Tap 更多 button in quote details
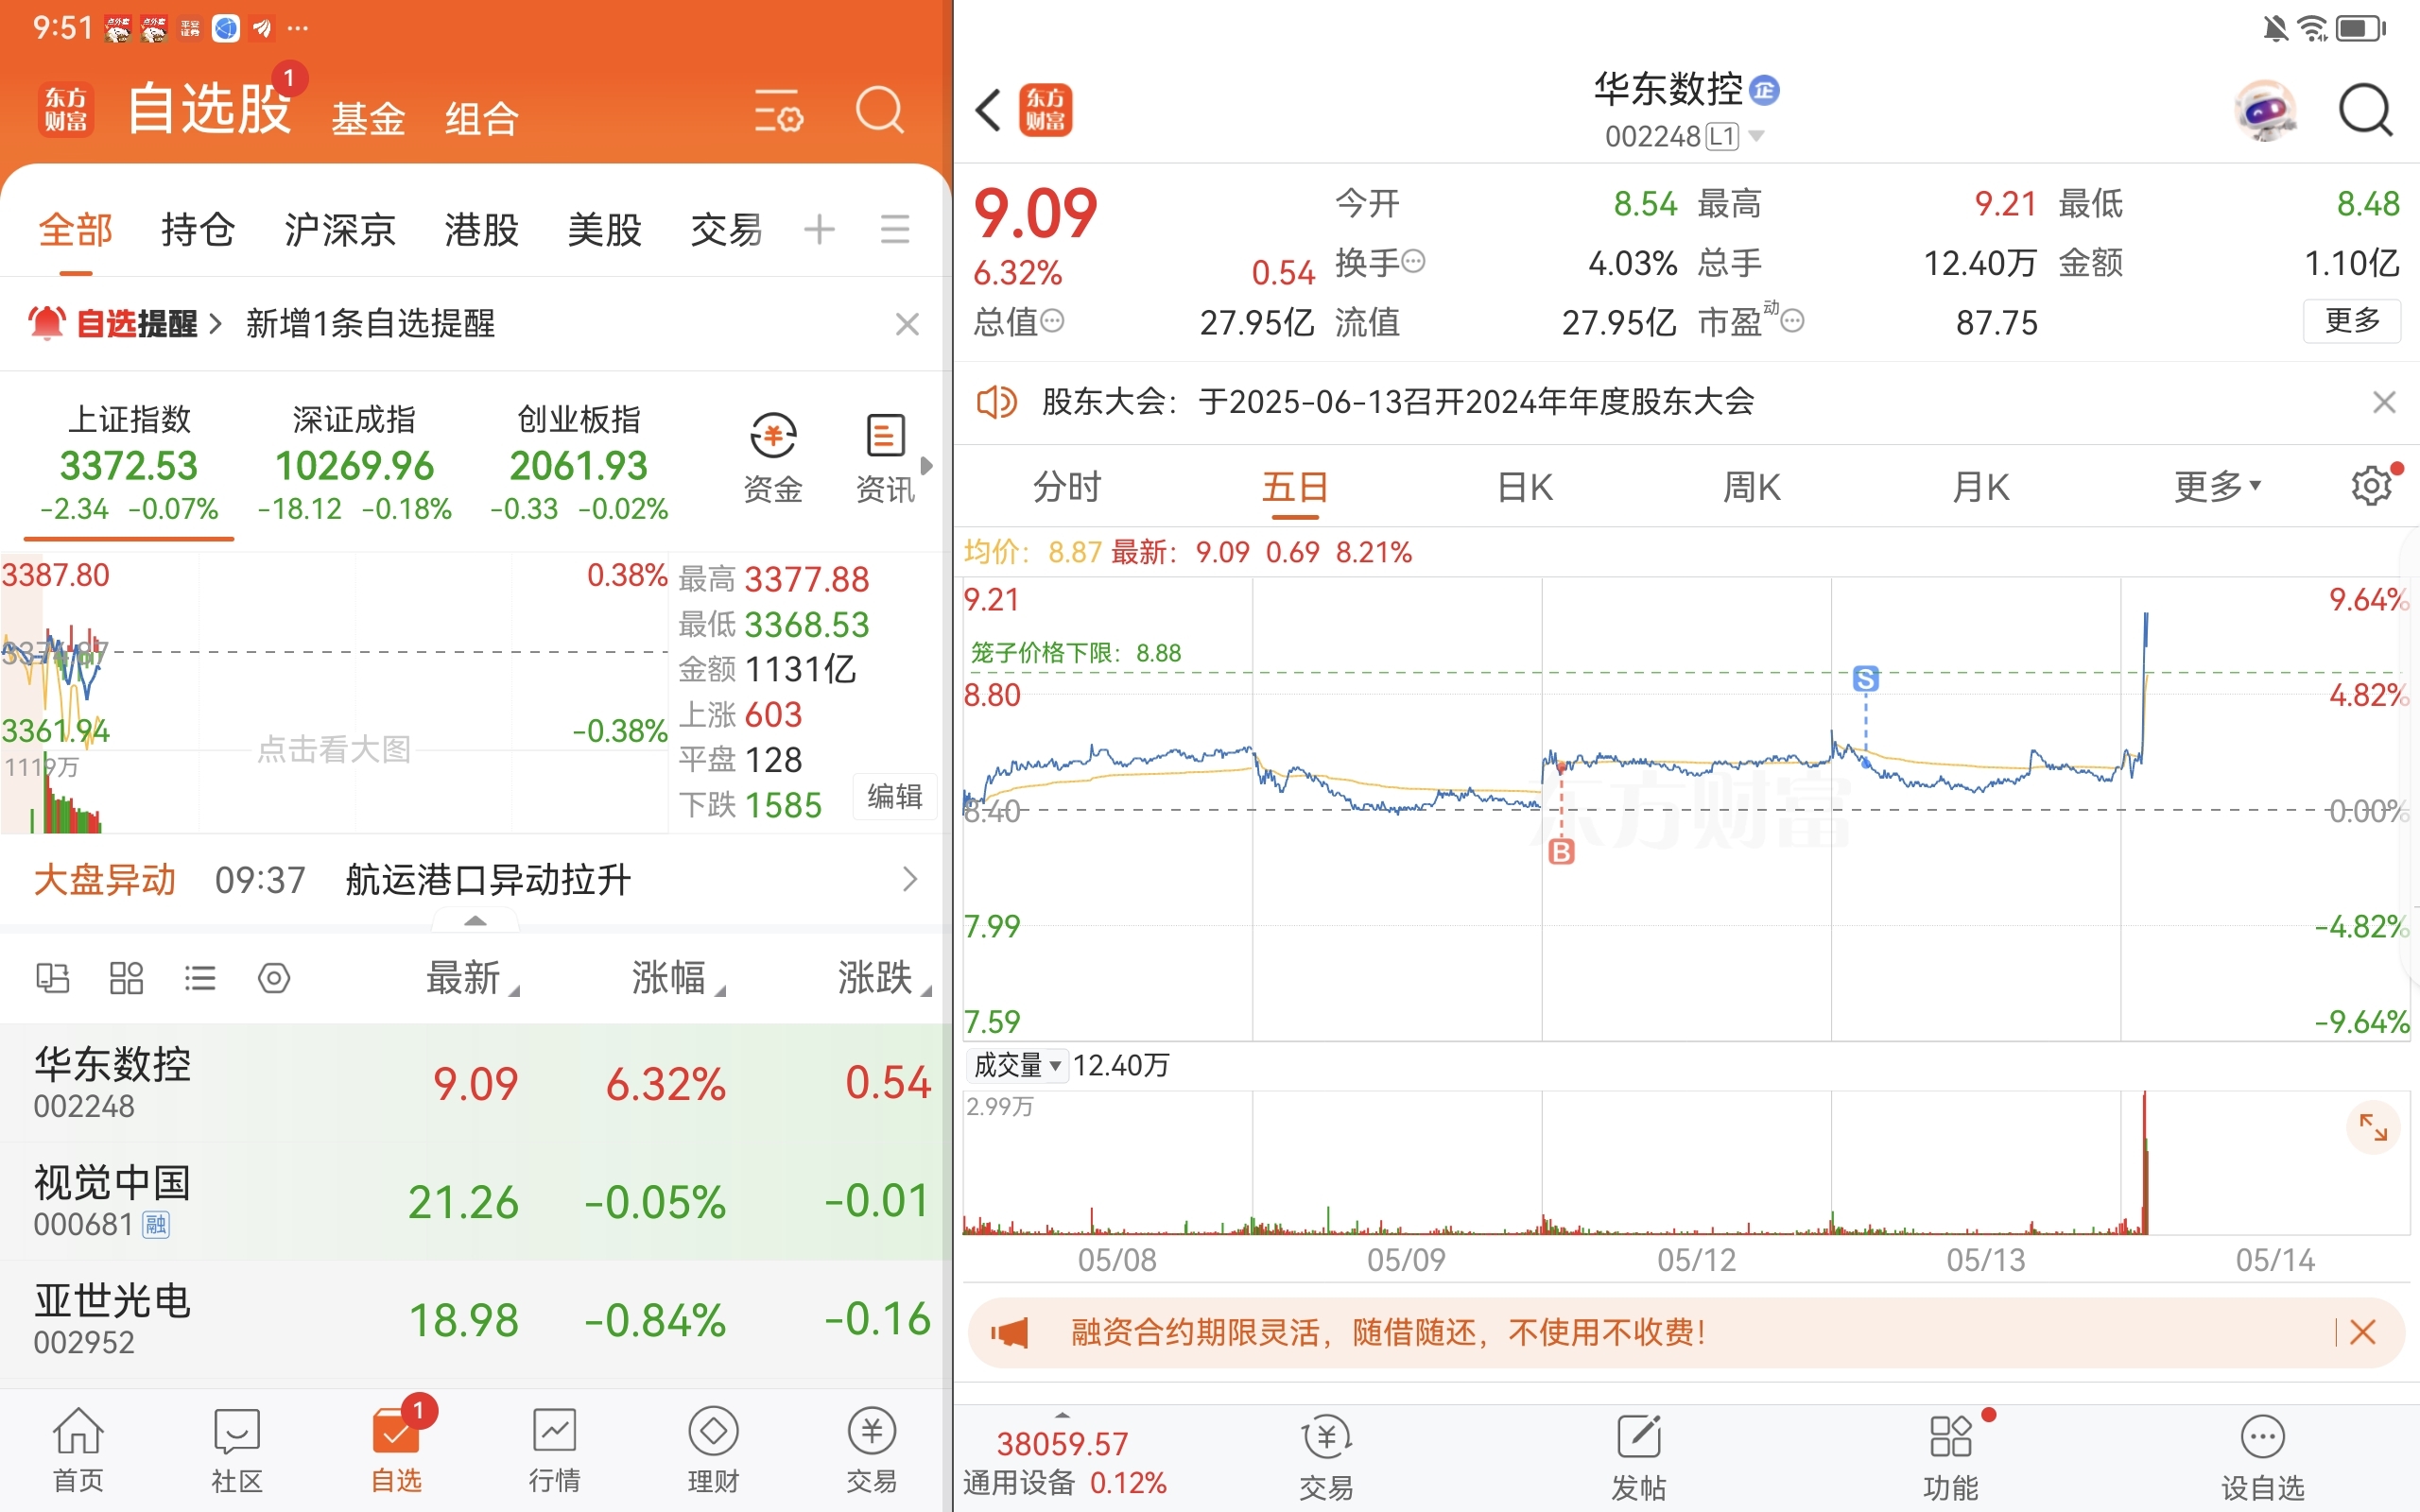The height and width of the screenshot is (1512, 2420). point(2352,321)
